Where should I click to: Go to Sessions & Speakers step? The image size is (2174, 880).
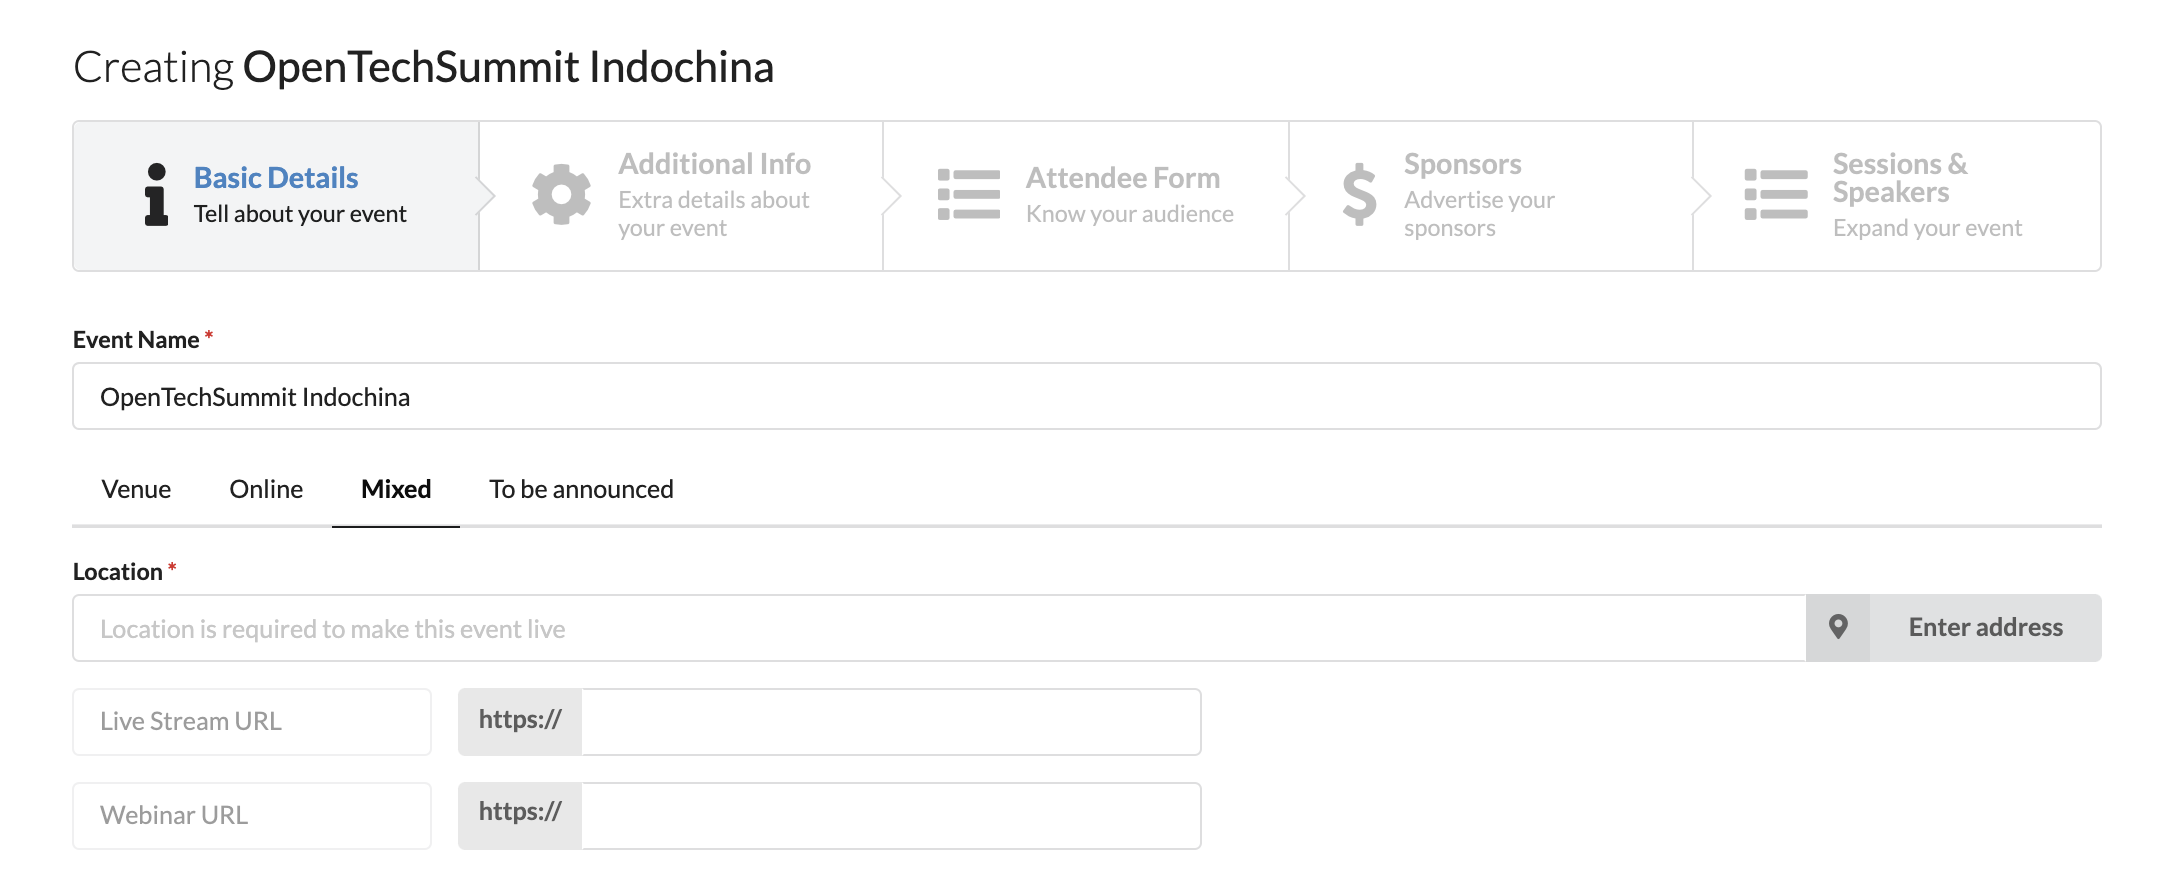pos(1897,196)
